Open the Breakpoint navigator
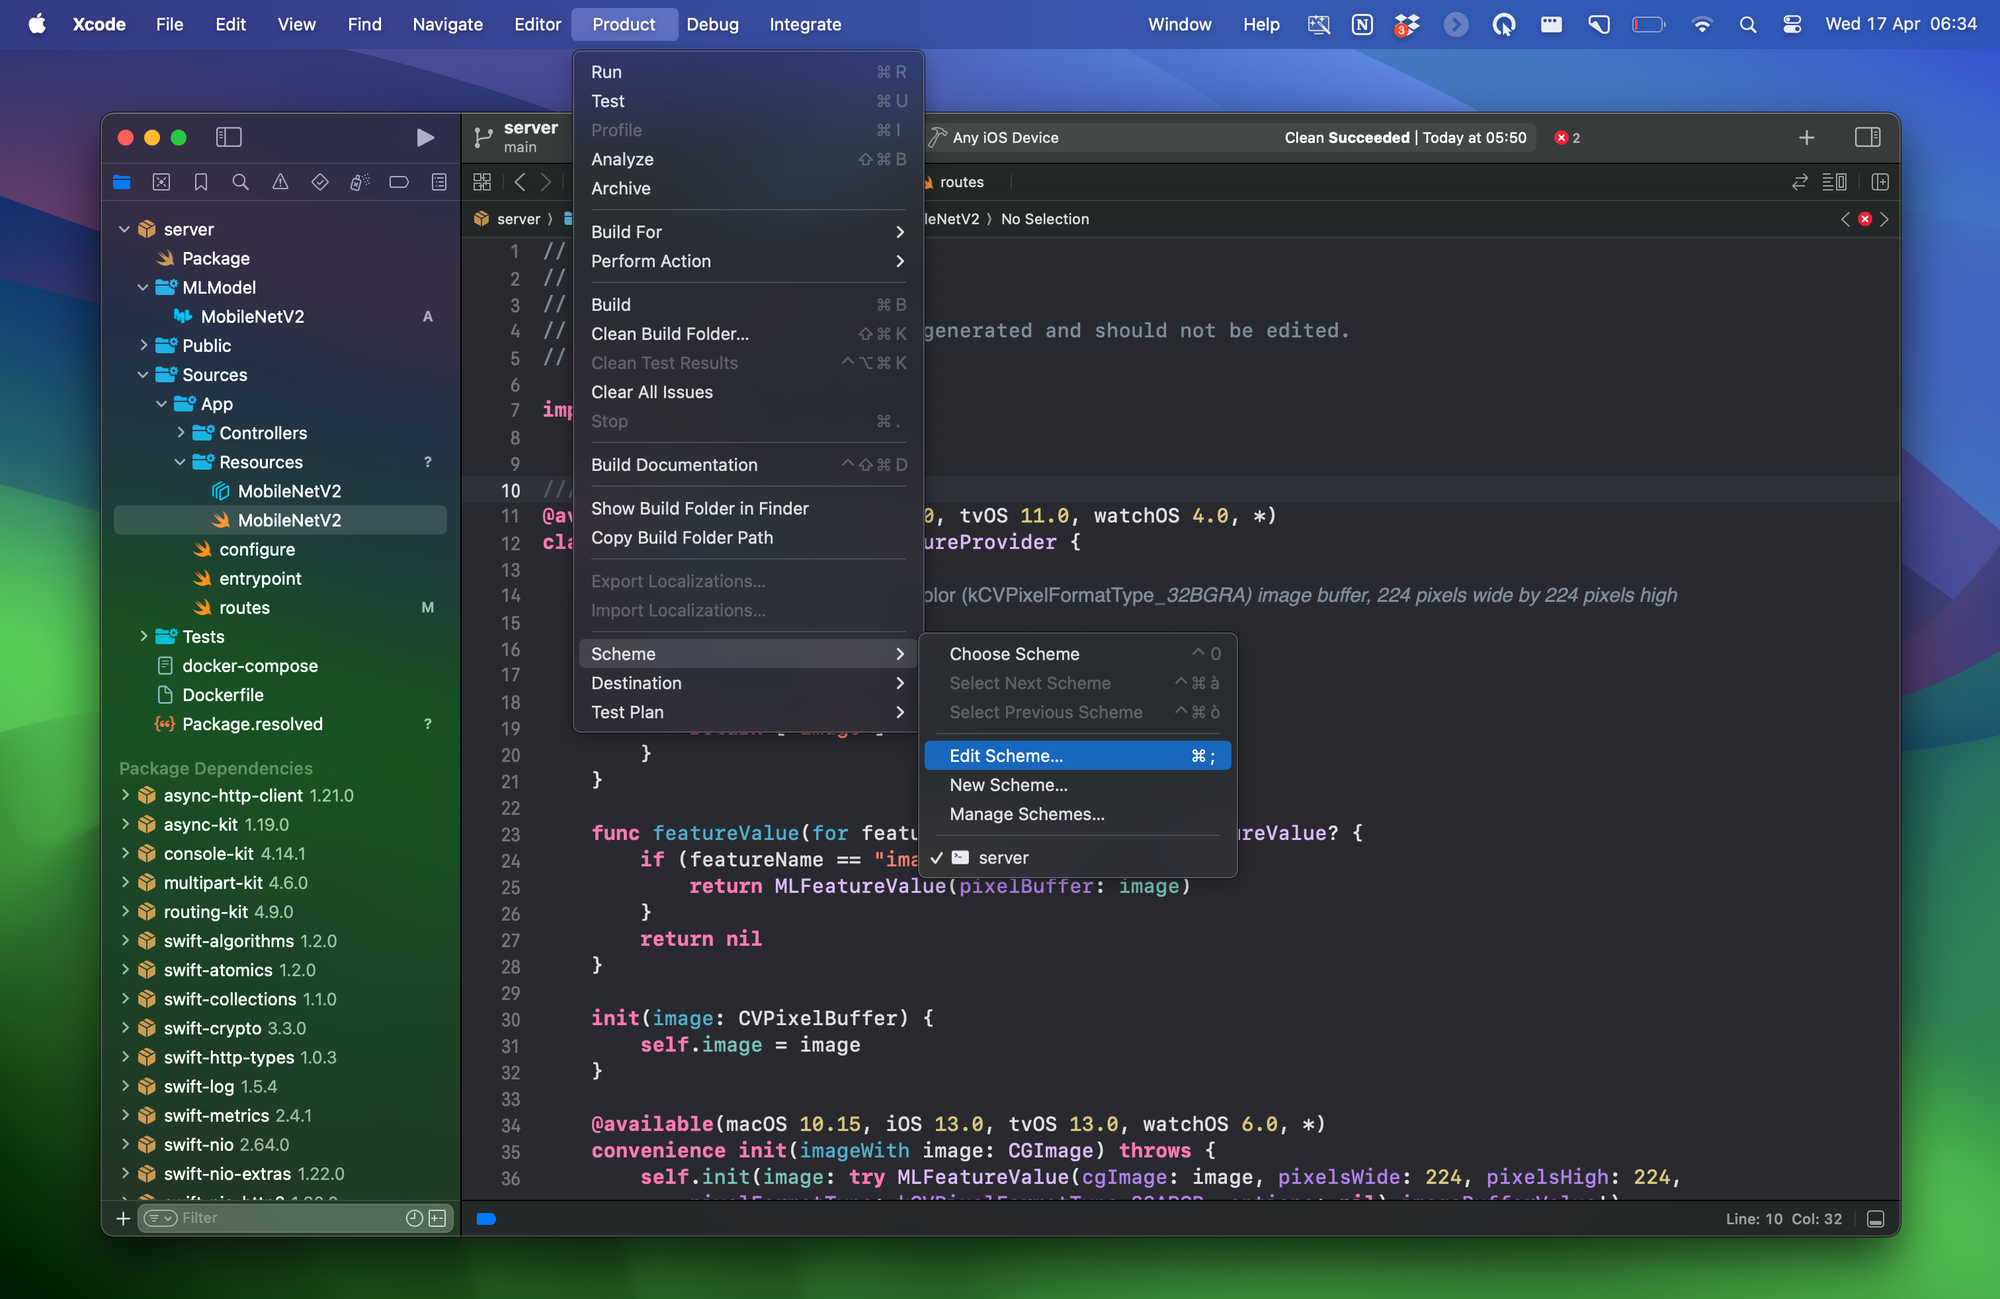 coord(398,182)
